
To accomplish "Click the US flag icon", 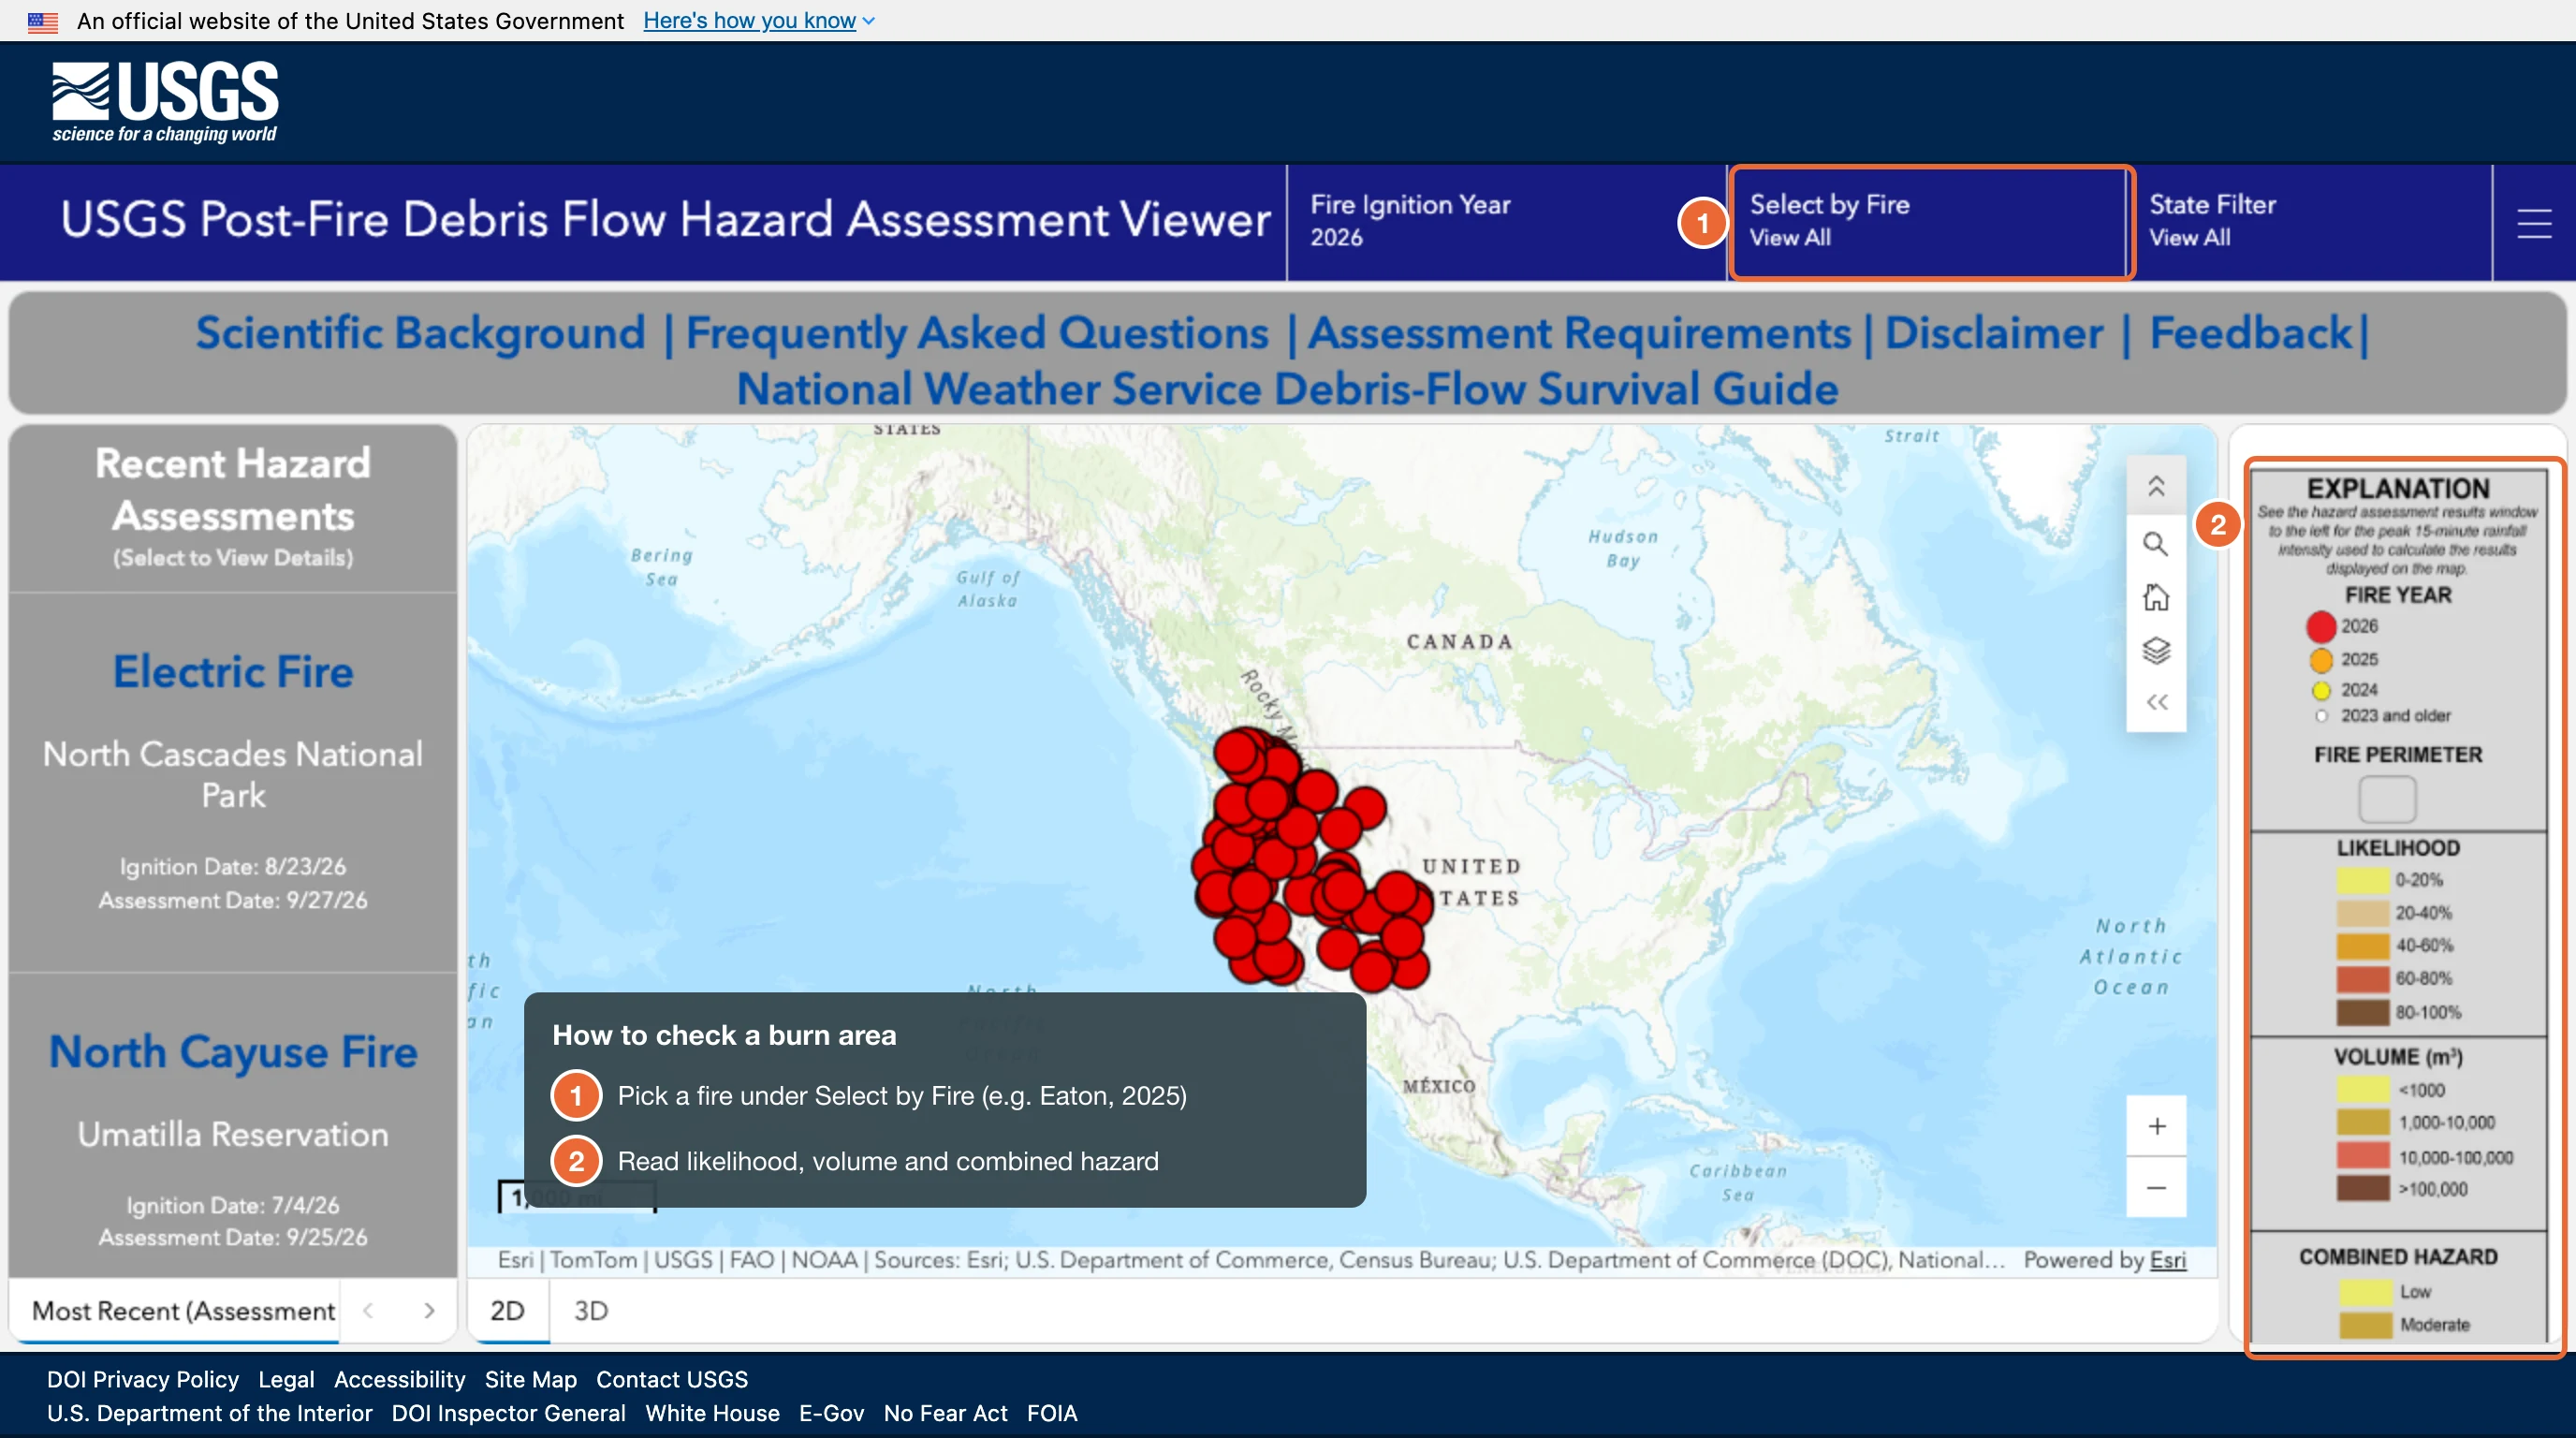I will 43,21.
